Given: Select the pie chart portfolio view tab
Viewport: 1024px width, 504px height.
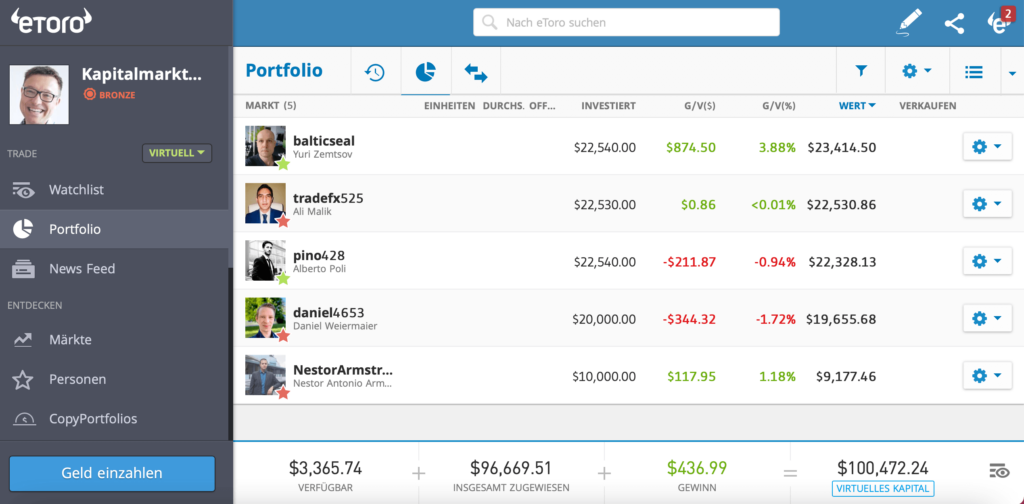Looking at the screenshot, I should pos(426,71).
